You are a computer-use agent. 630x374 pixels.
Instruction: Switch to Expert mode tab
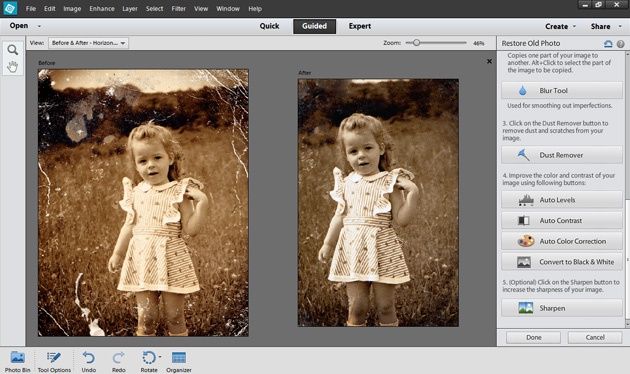click(x=360, y=26)
